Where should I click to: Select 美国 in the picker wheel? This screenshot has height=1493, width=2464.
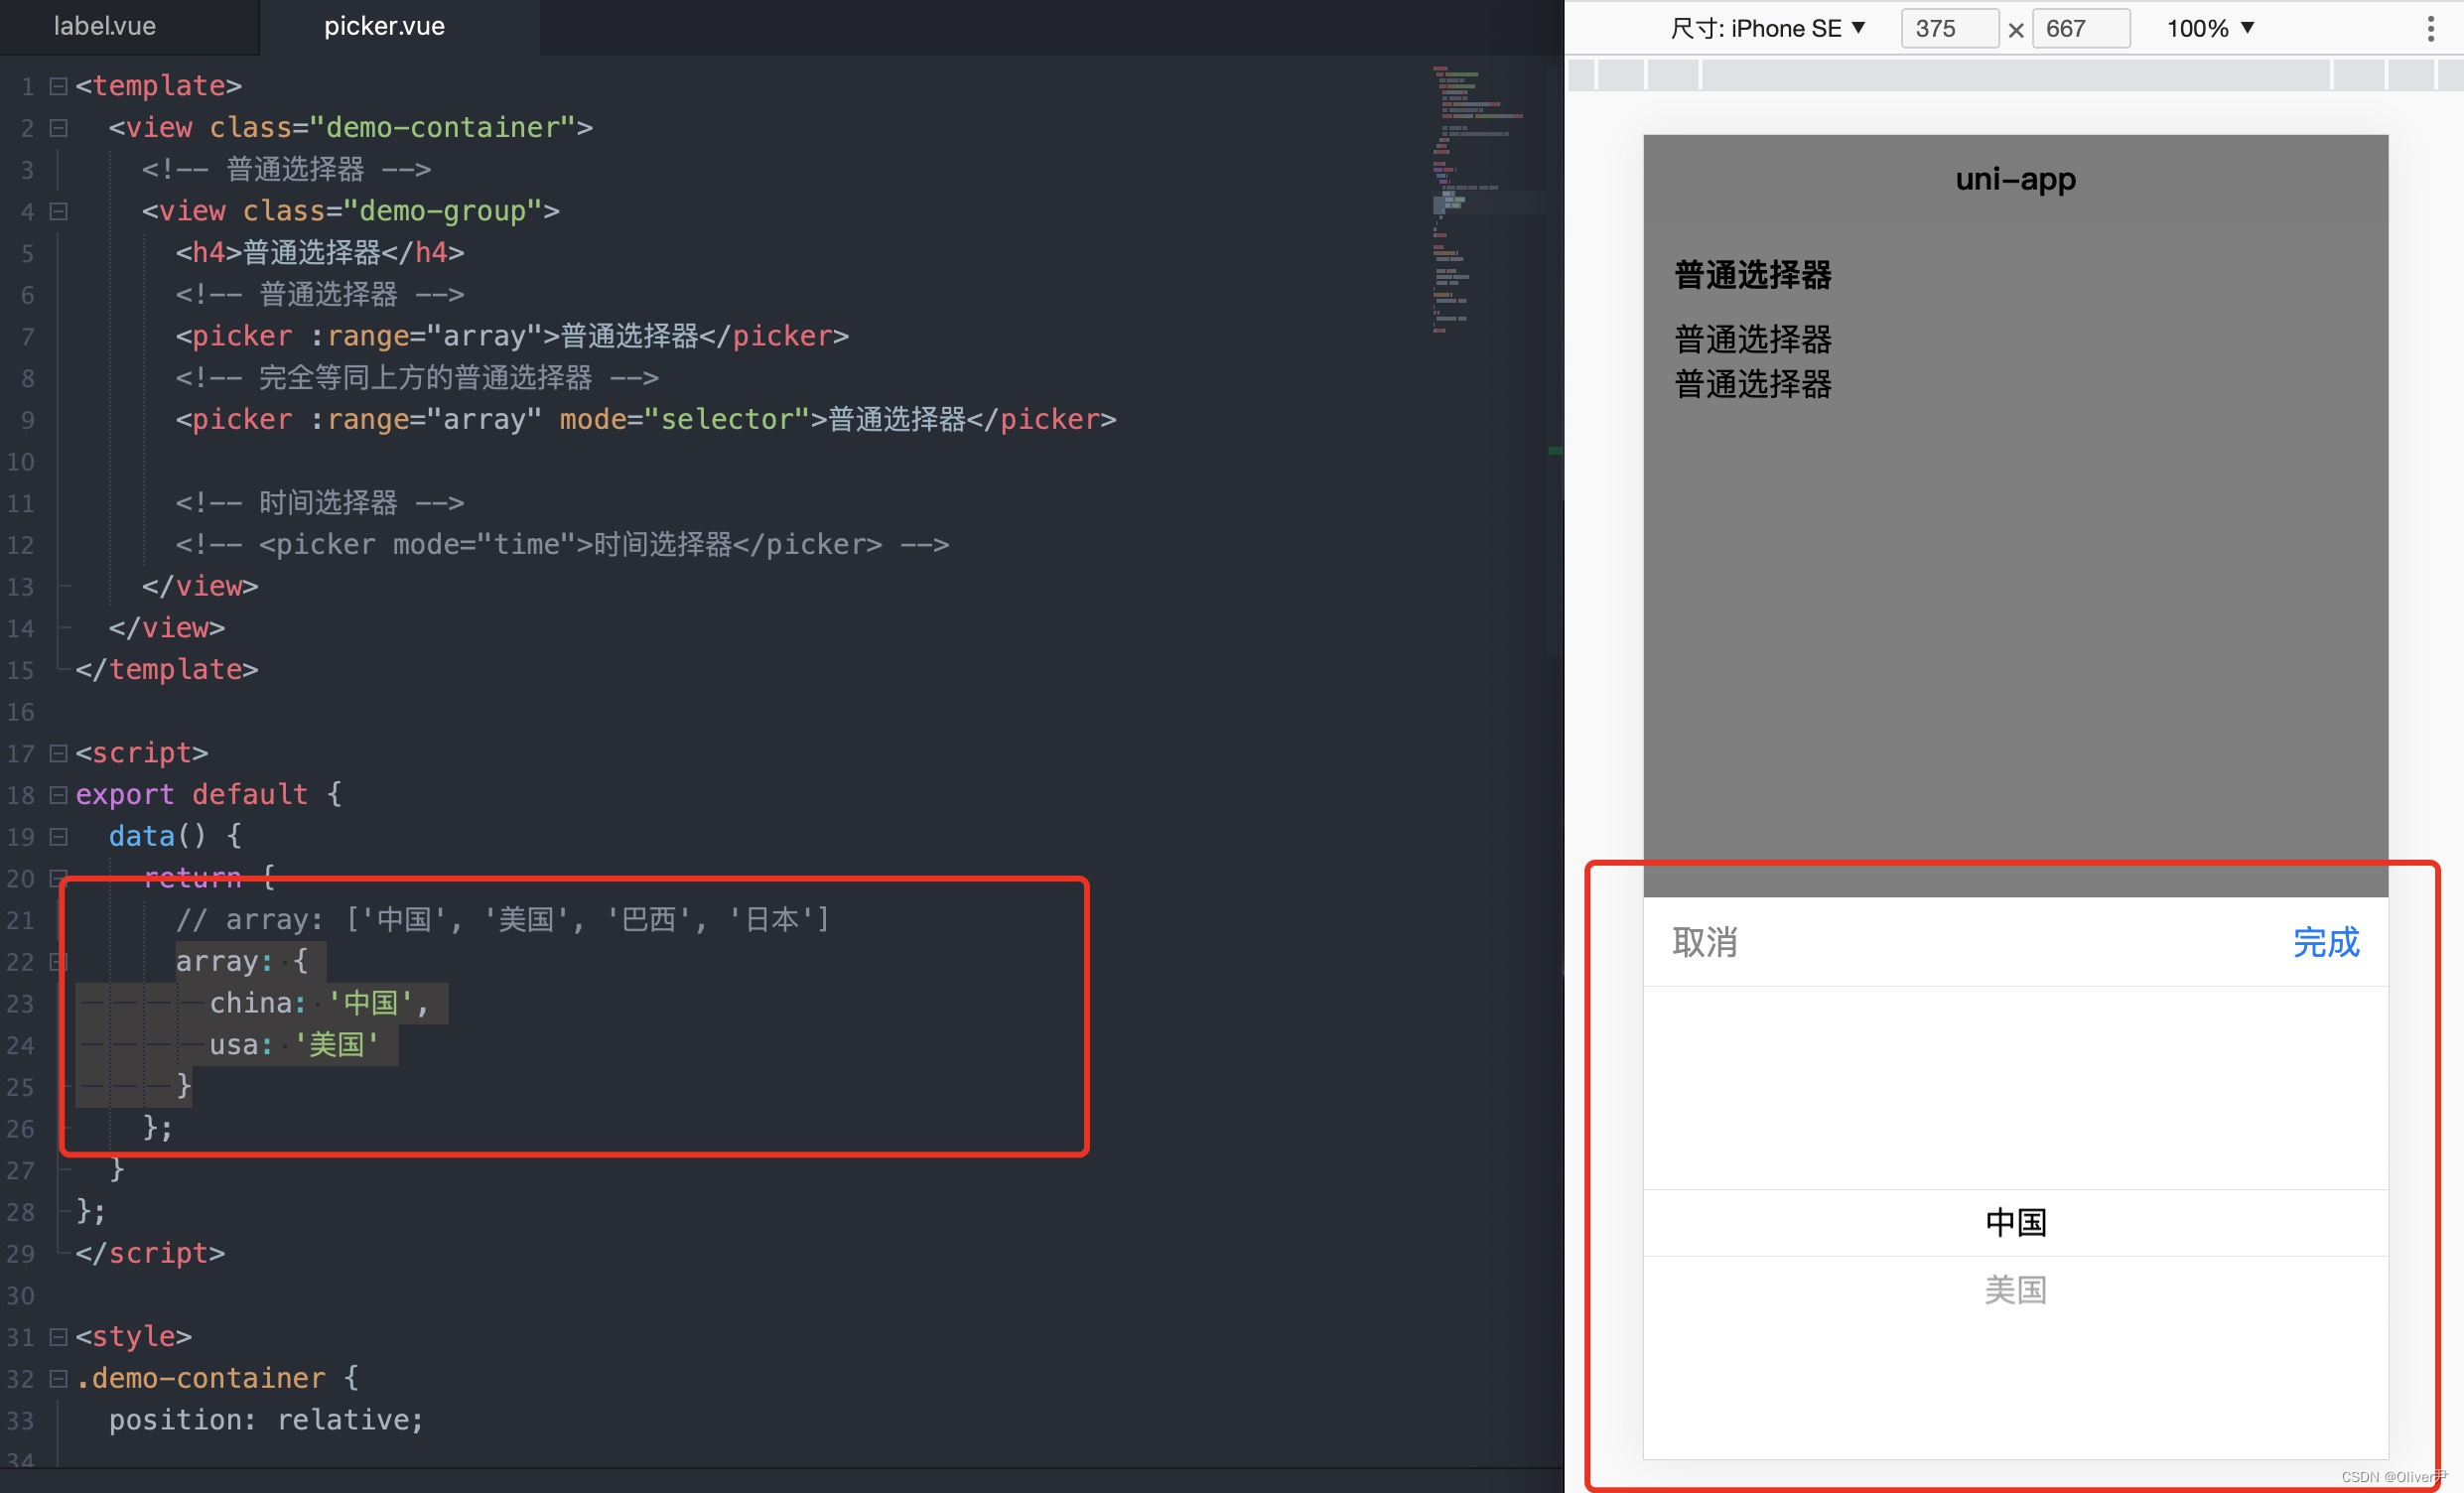tap(2014, 1289)
